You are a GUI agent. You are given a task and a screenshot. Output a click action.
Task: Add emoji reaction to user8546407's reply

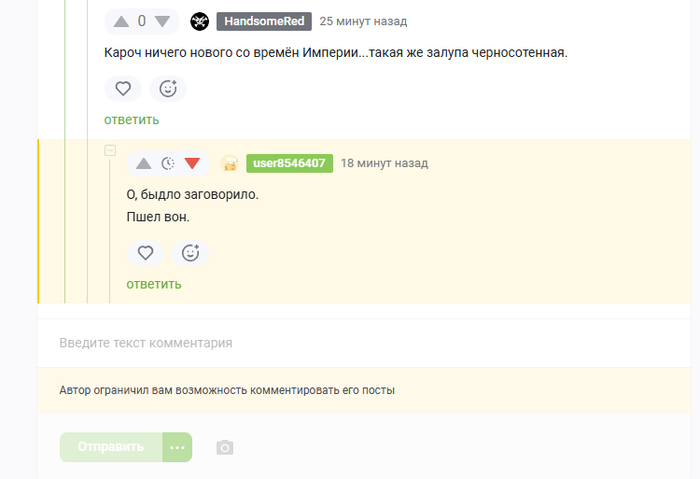(190, 253)
